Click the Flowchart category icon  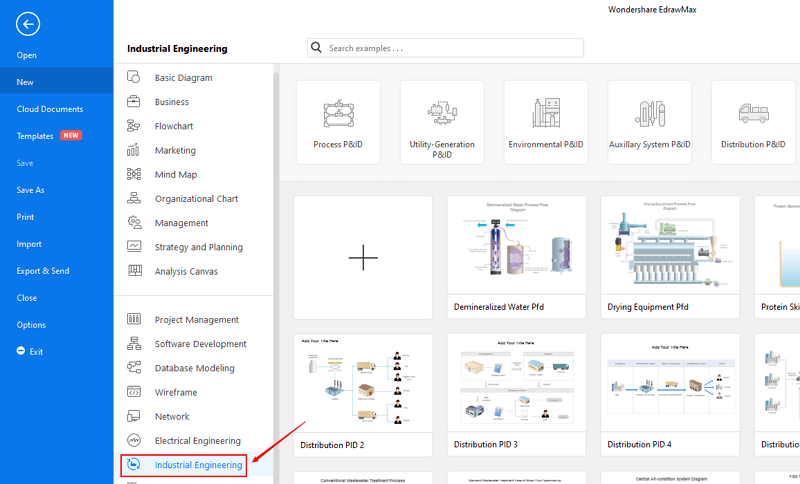coord(133,125)
